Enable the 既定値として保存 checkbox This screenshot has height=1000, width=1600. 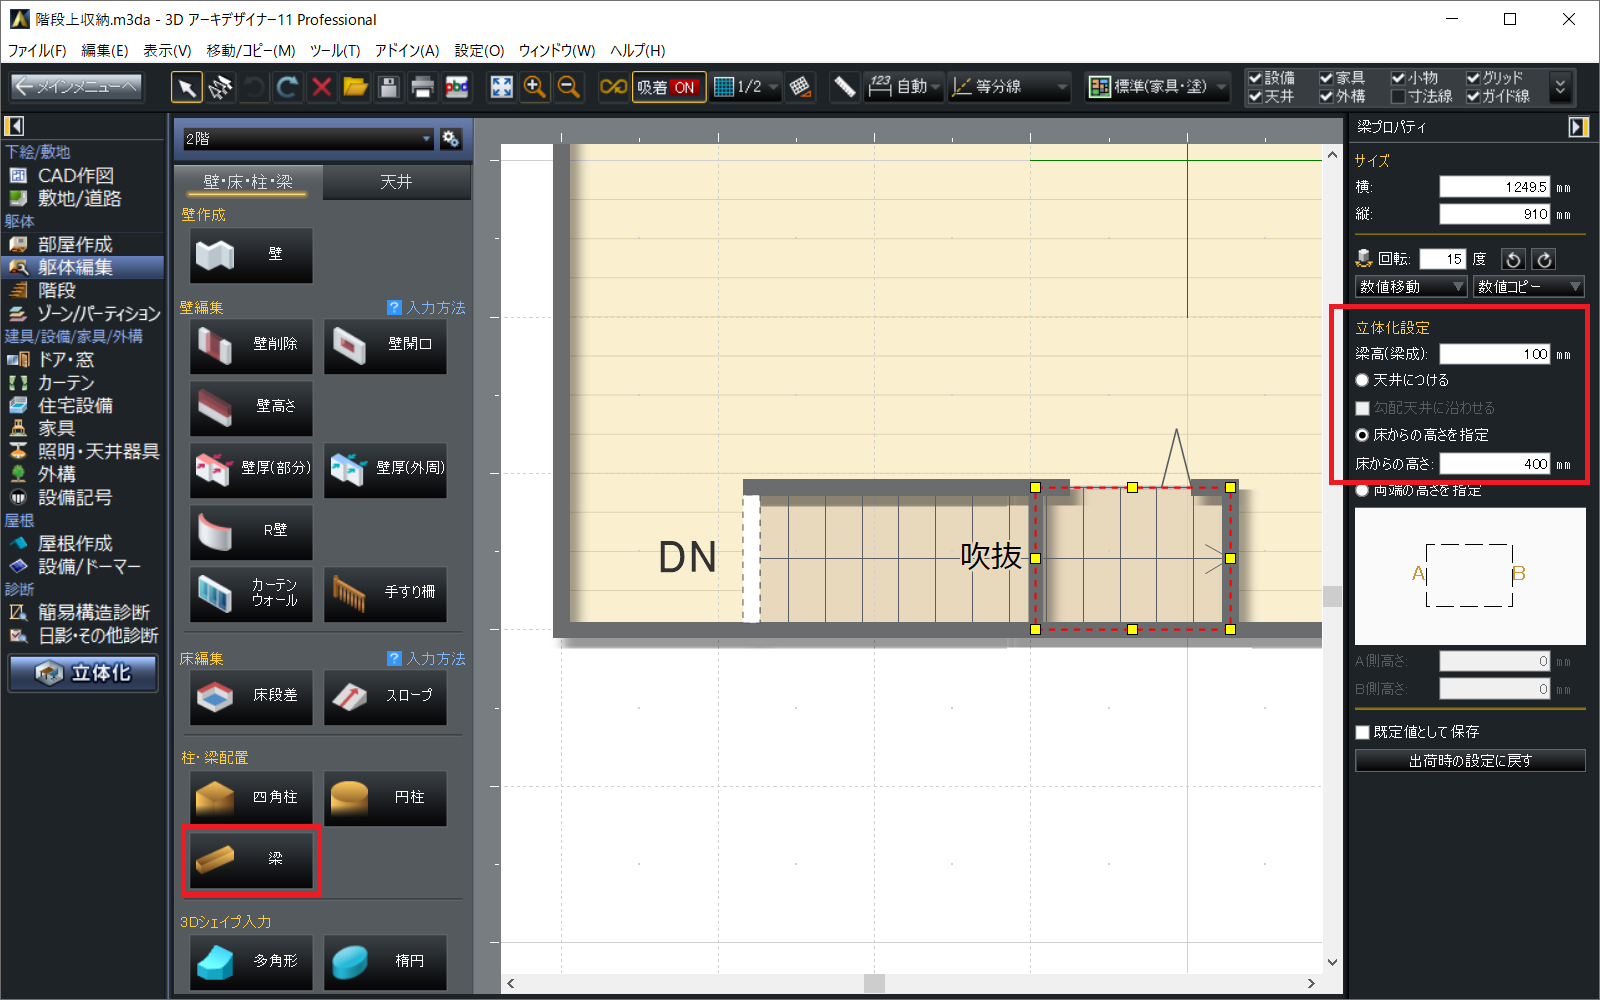point(1362,732)
